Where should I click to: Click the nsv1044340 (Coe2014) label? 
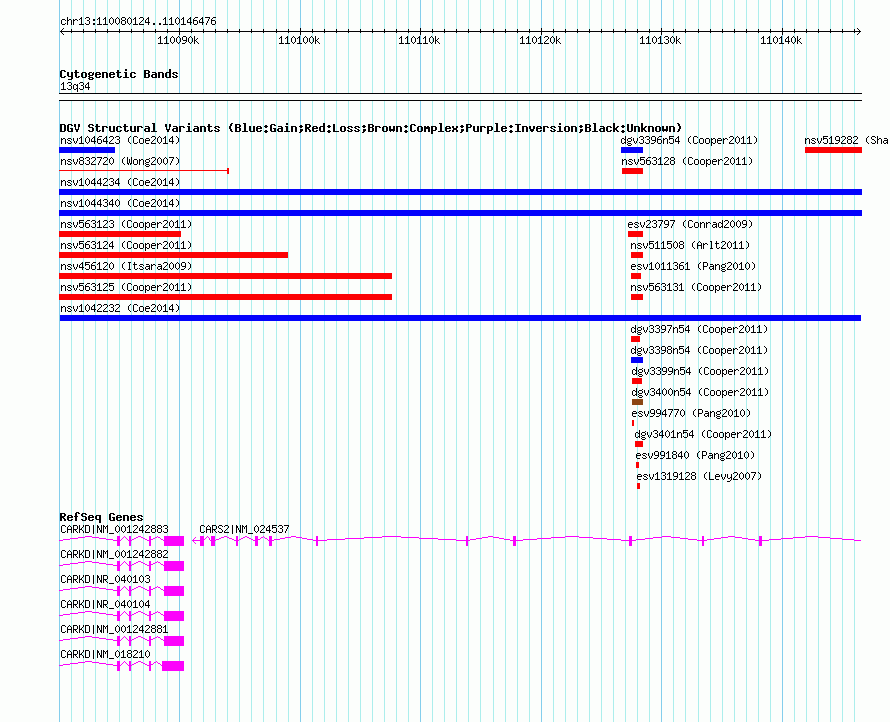point(120,203)
